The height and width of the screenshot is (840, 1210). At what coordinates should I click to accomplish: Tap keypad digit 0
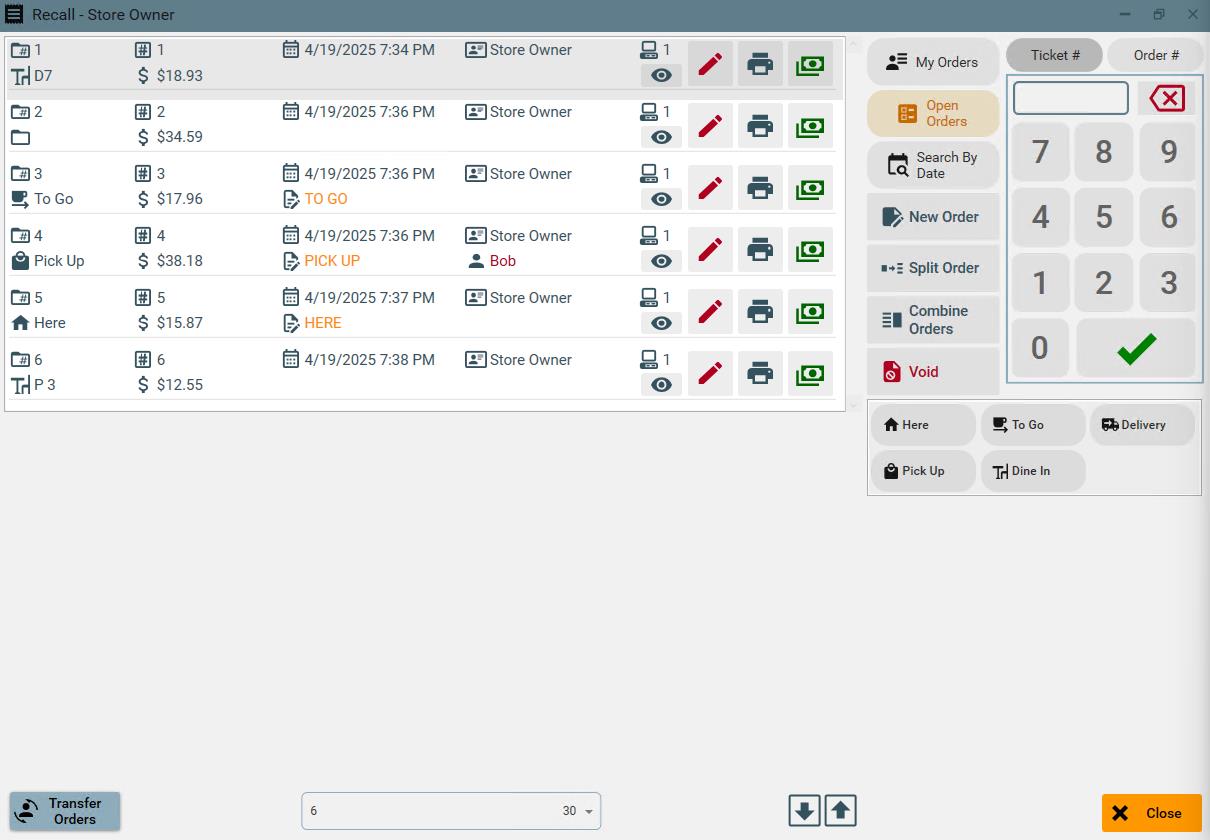(x=1040, y=348)
